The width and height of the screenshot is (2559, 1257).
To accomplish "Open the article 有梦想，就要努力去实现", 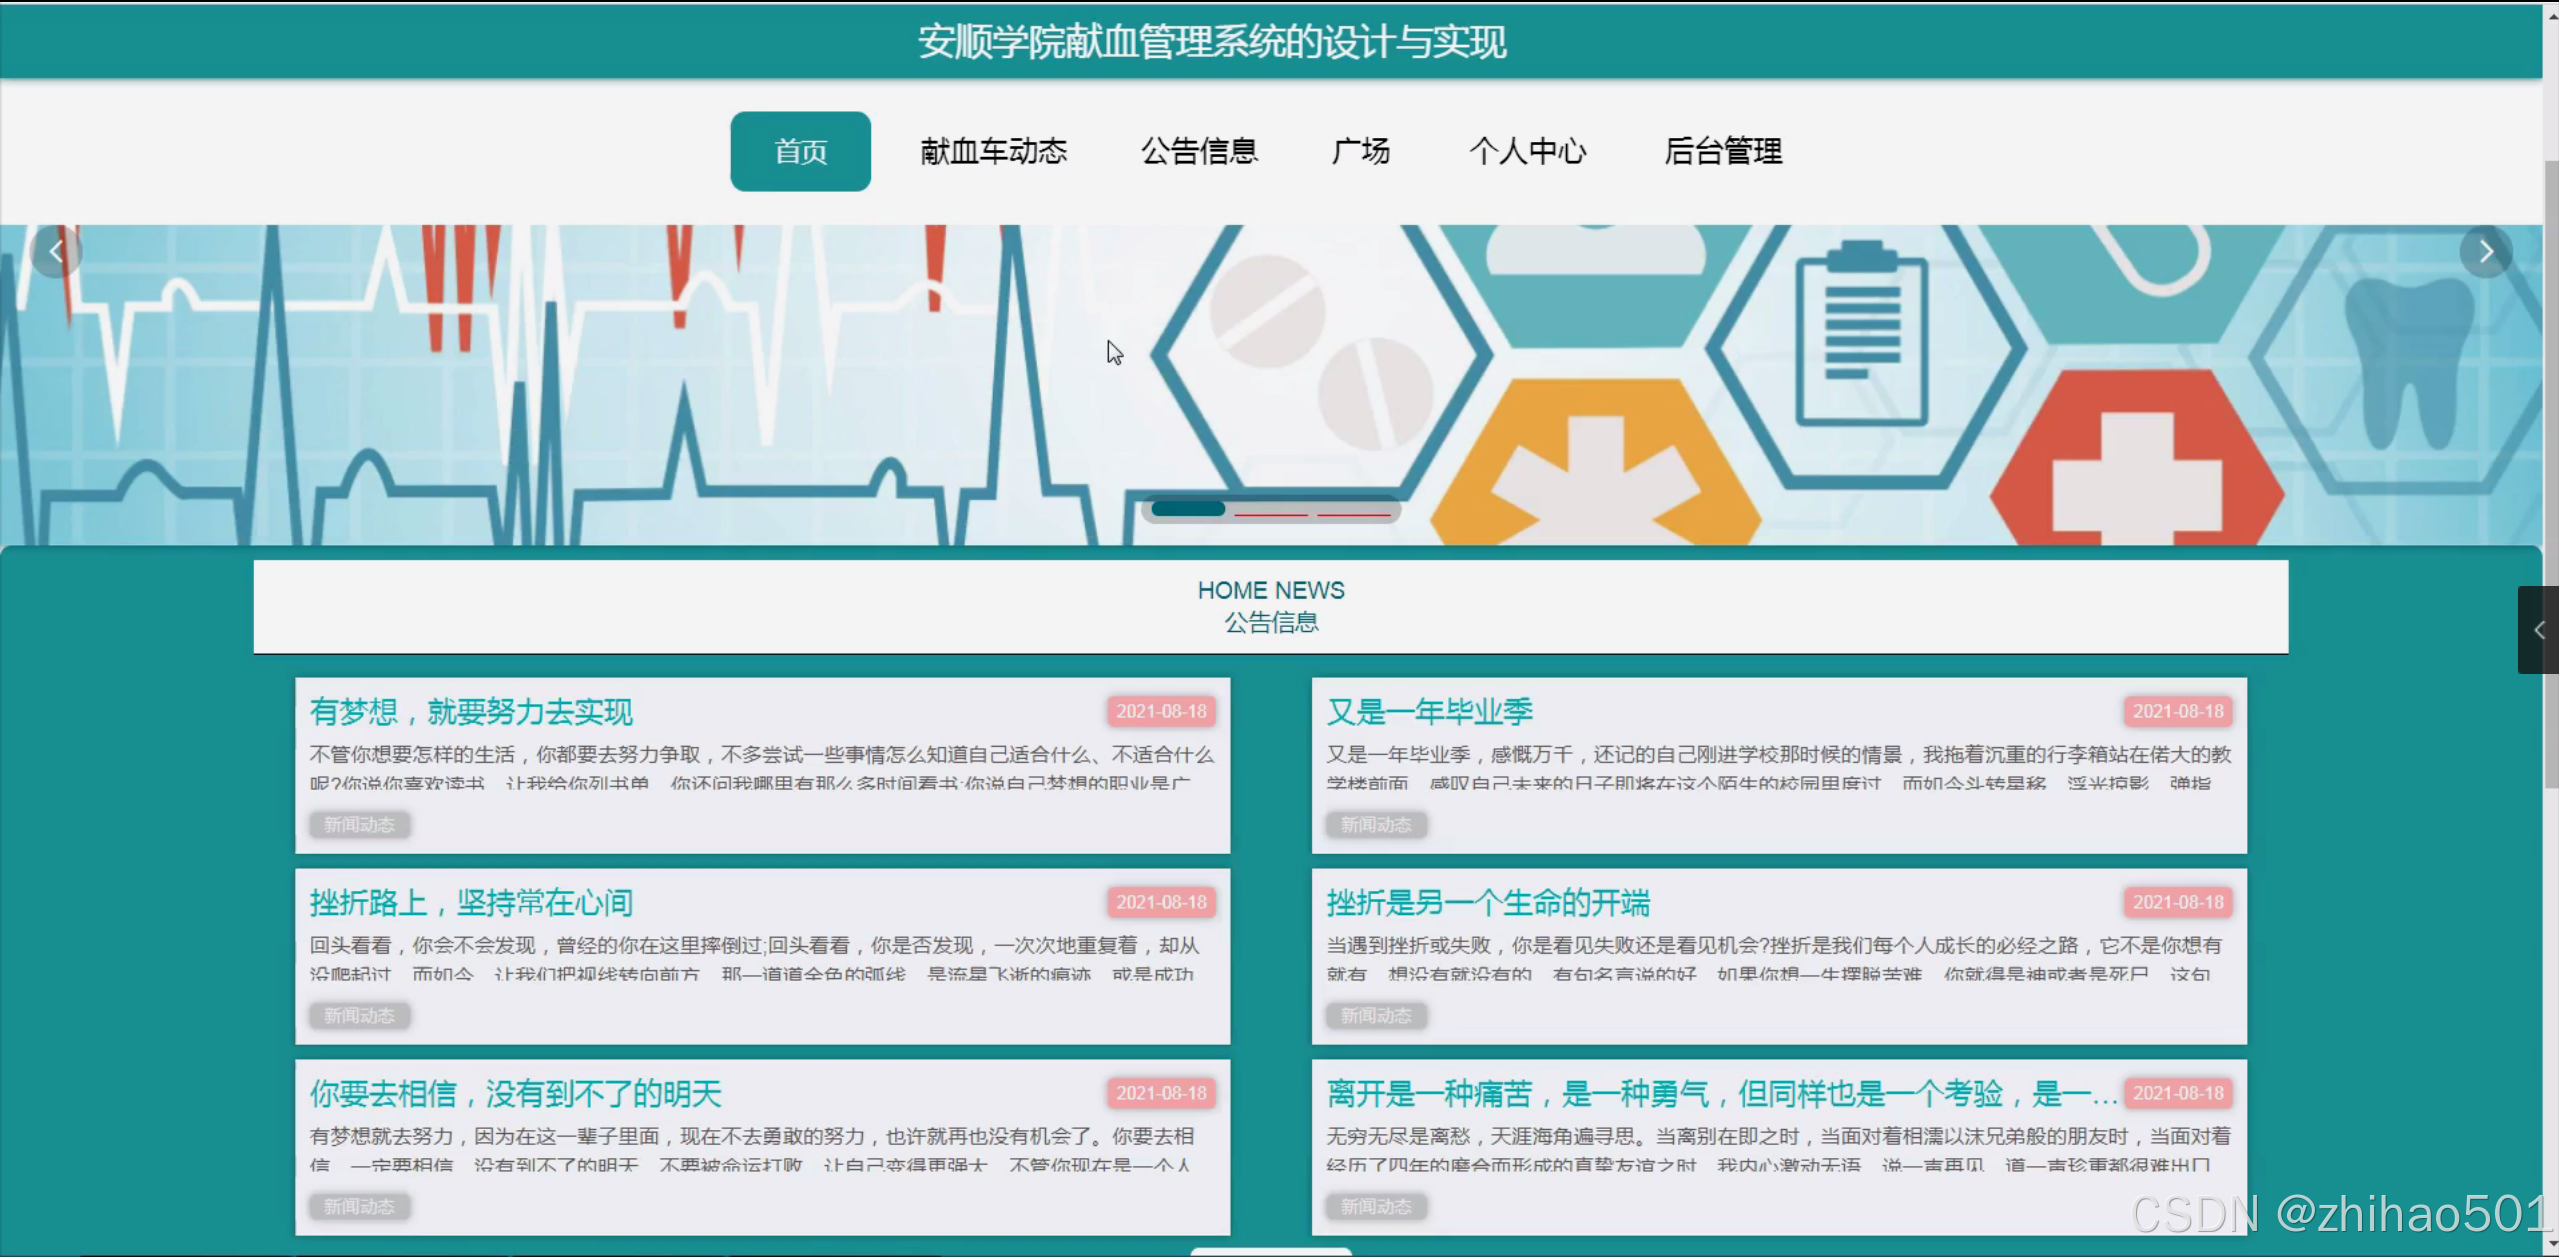I will point(471,711).
